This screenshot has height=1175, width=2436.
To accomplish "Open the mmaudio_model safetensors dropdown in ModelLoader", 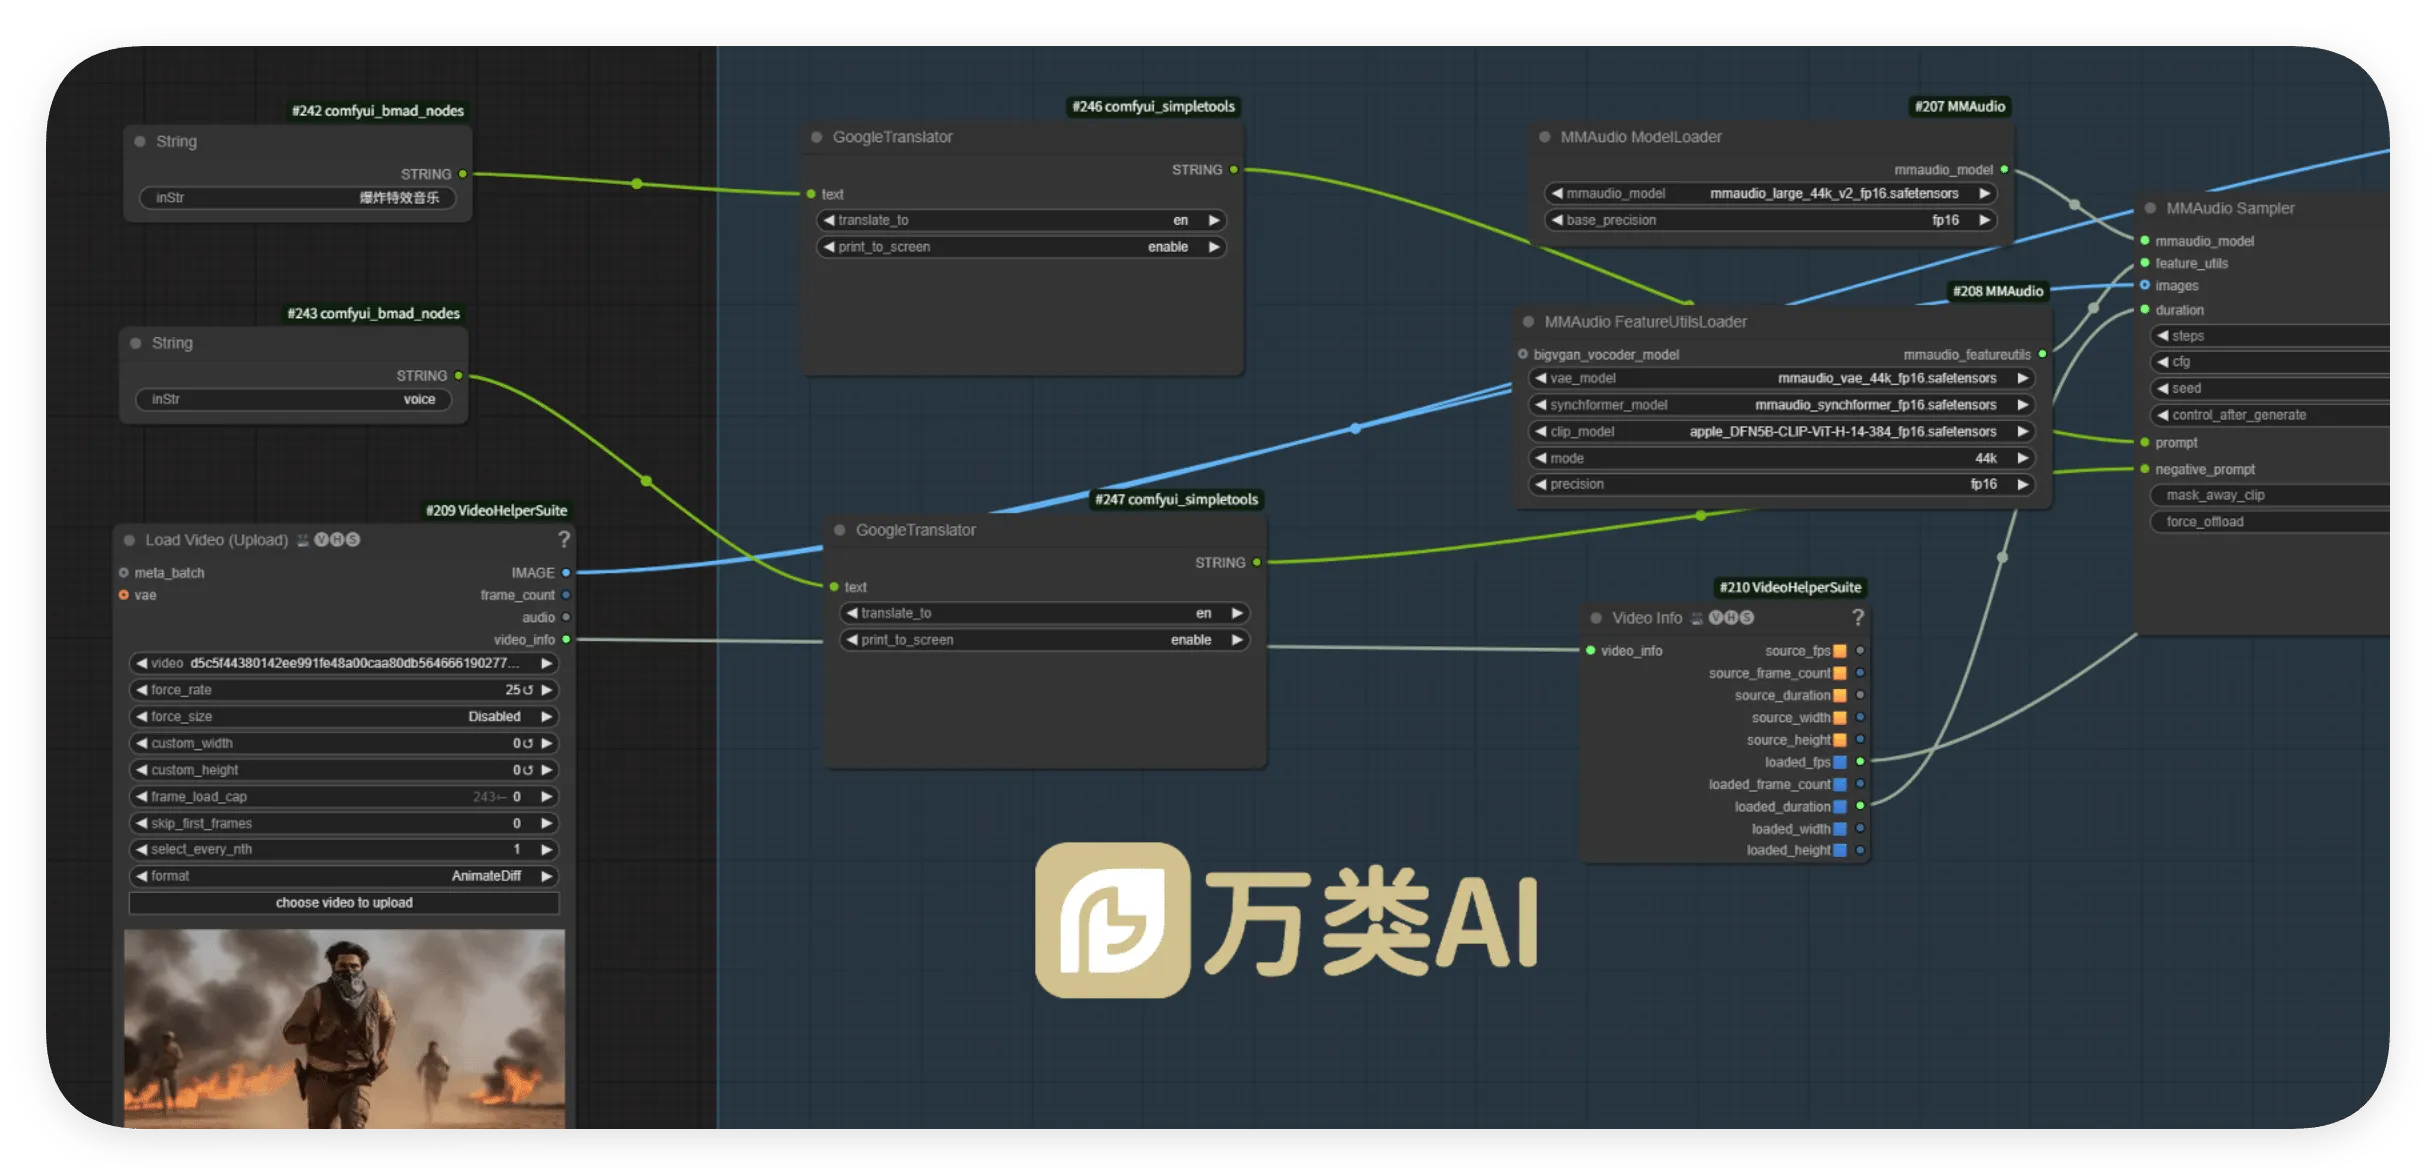I will tap(1770, 193).
